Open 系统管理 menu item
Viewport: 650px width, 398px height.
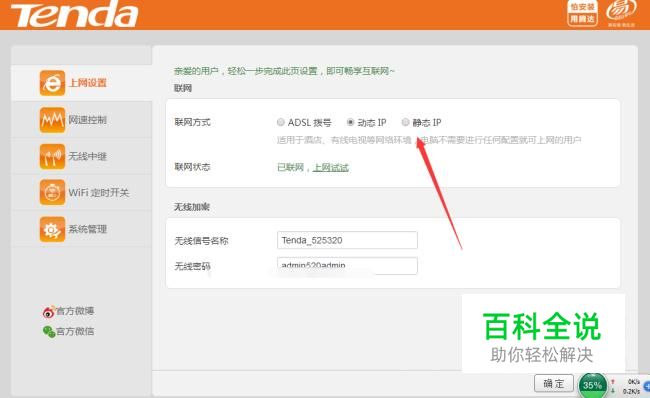tap(81, 229)
